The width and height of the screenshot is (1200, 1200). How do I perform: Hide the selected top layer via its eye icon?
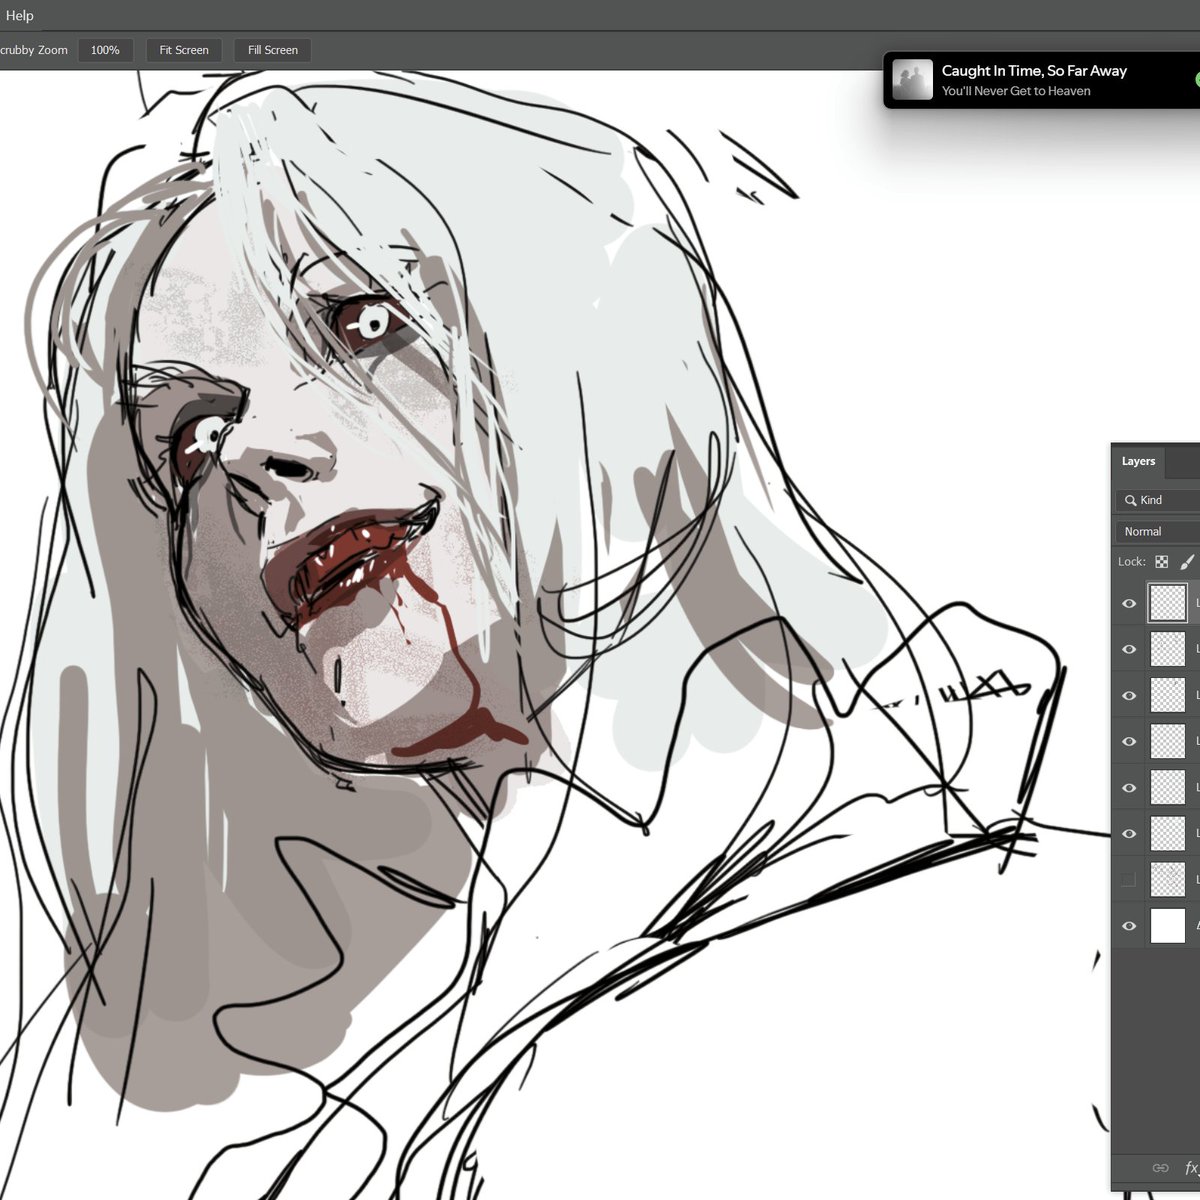(x=1129, y=604)
